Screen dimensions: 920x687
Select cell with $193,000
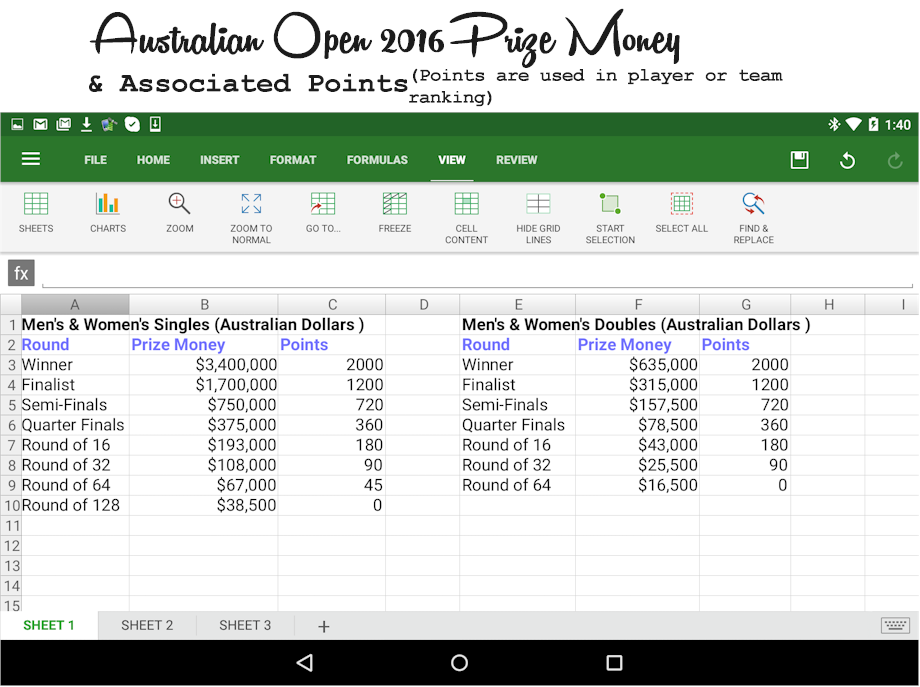[x=204, y=445]
